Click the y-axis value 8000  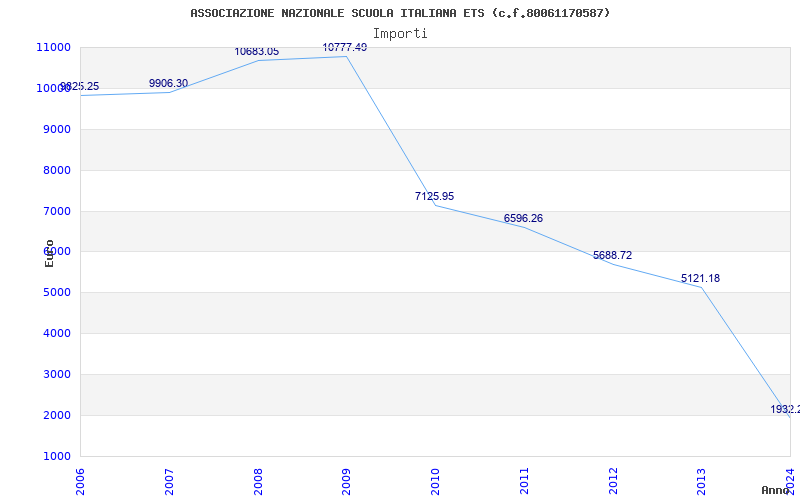point(57,170)
